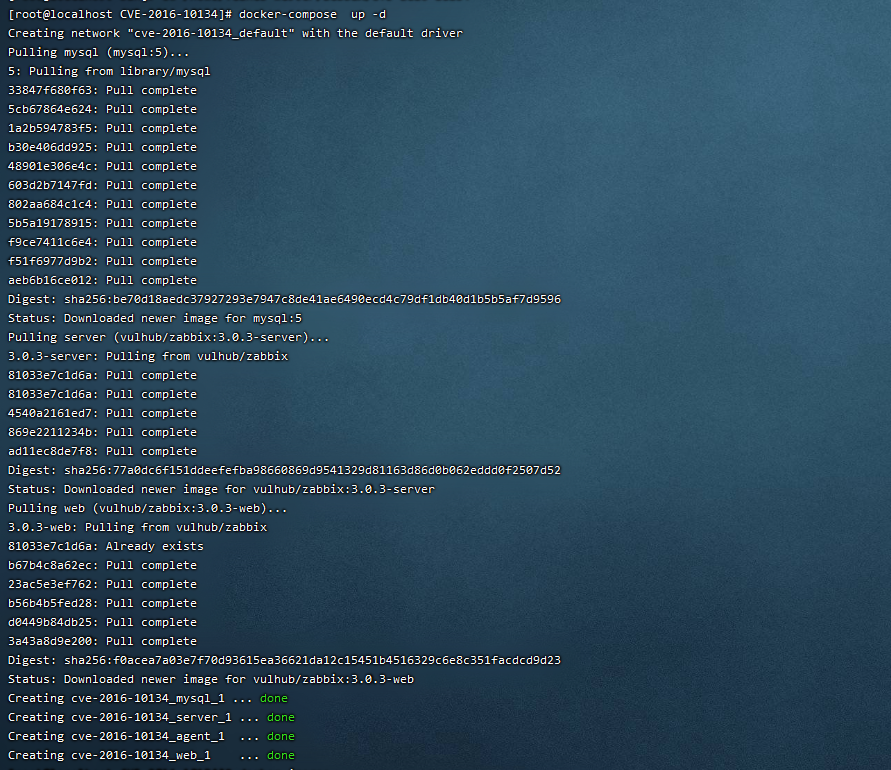Select layer line '603d2b7147fd: Pull complete'
This screenshot has width=891, height=770.
pos(102,185)
